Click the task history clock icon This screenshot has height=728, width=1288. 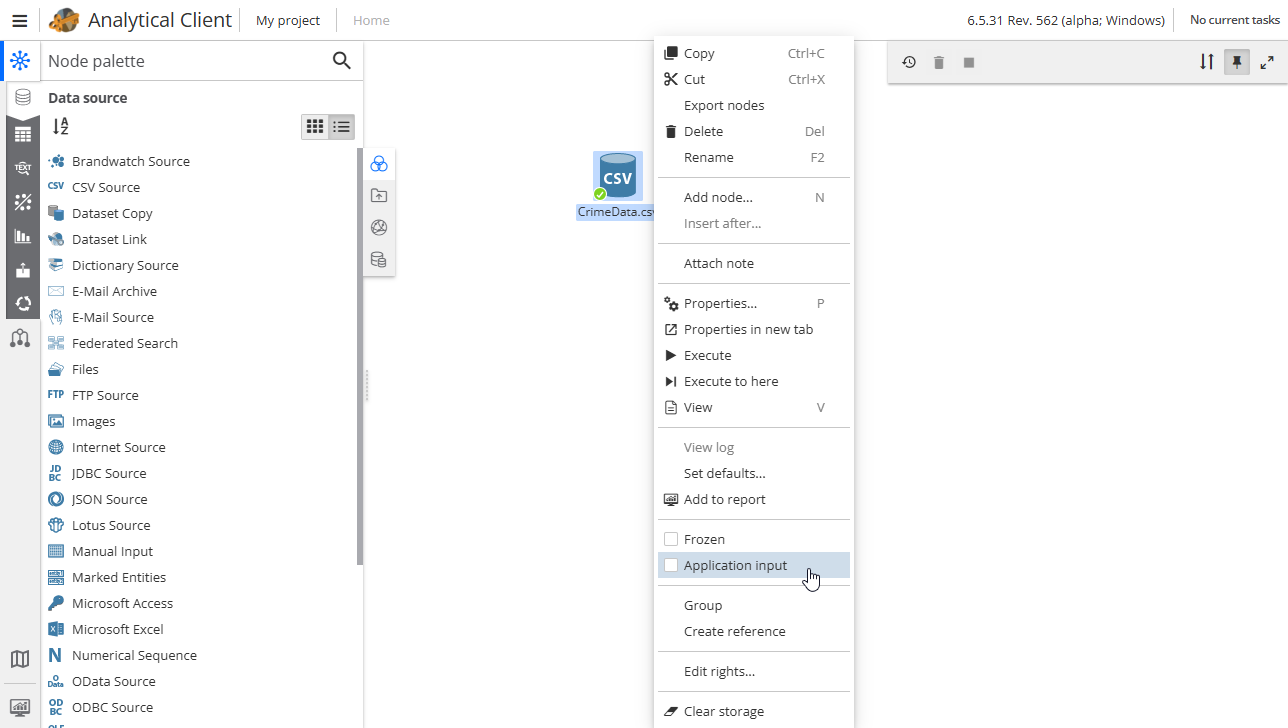click(908, 62)
